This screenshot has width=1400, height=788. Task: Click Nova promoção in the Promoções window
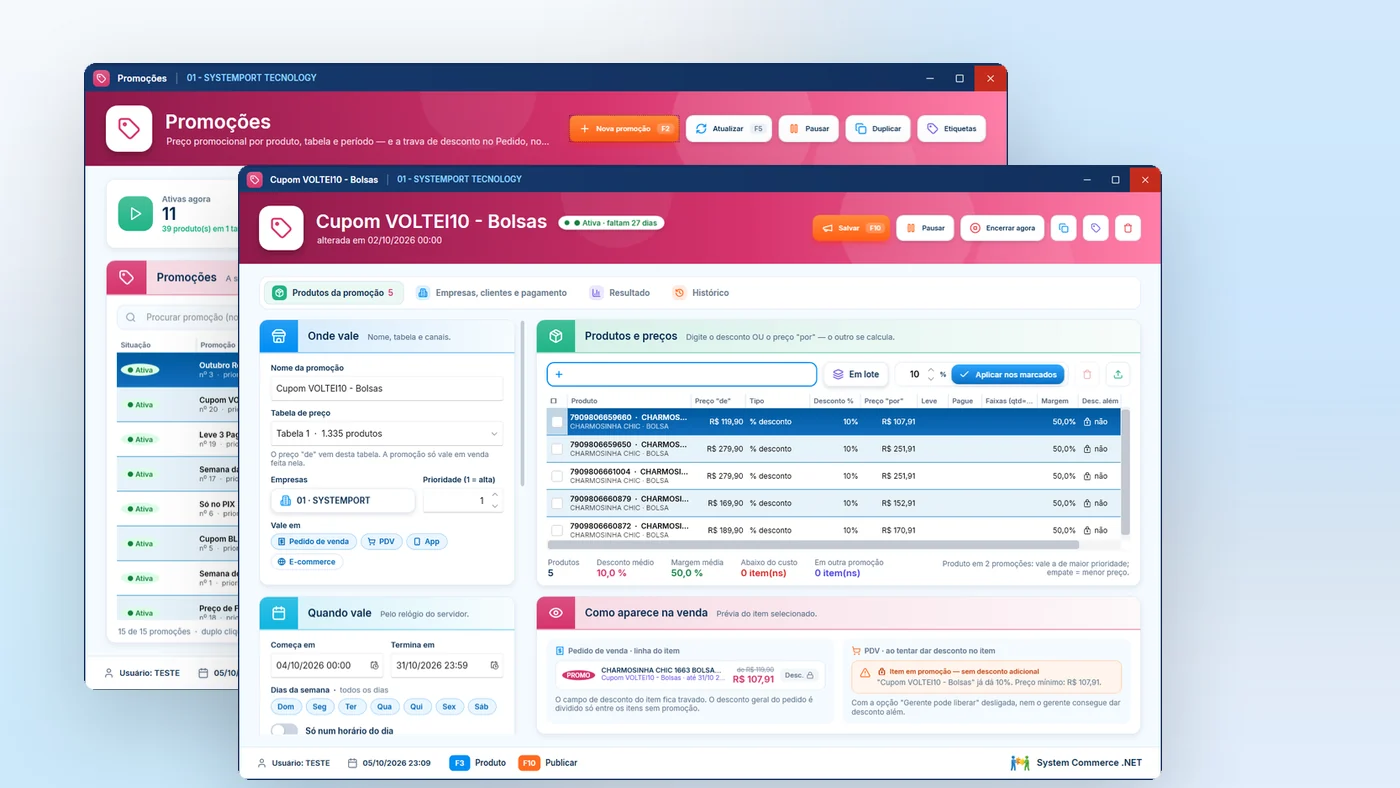(x=625, y=129)
